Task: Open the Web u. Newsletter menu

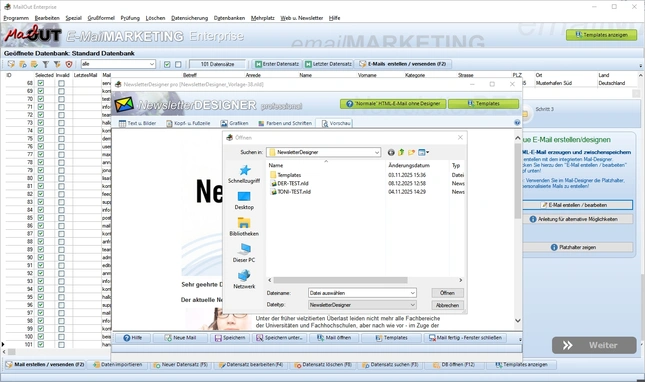Action: click(x=302, y=18)
